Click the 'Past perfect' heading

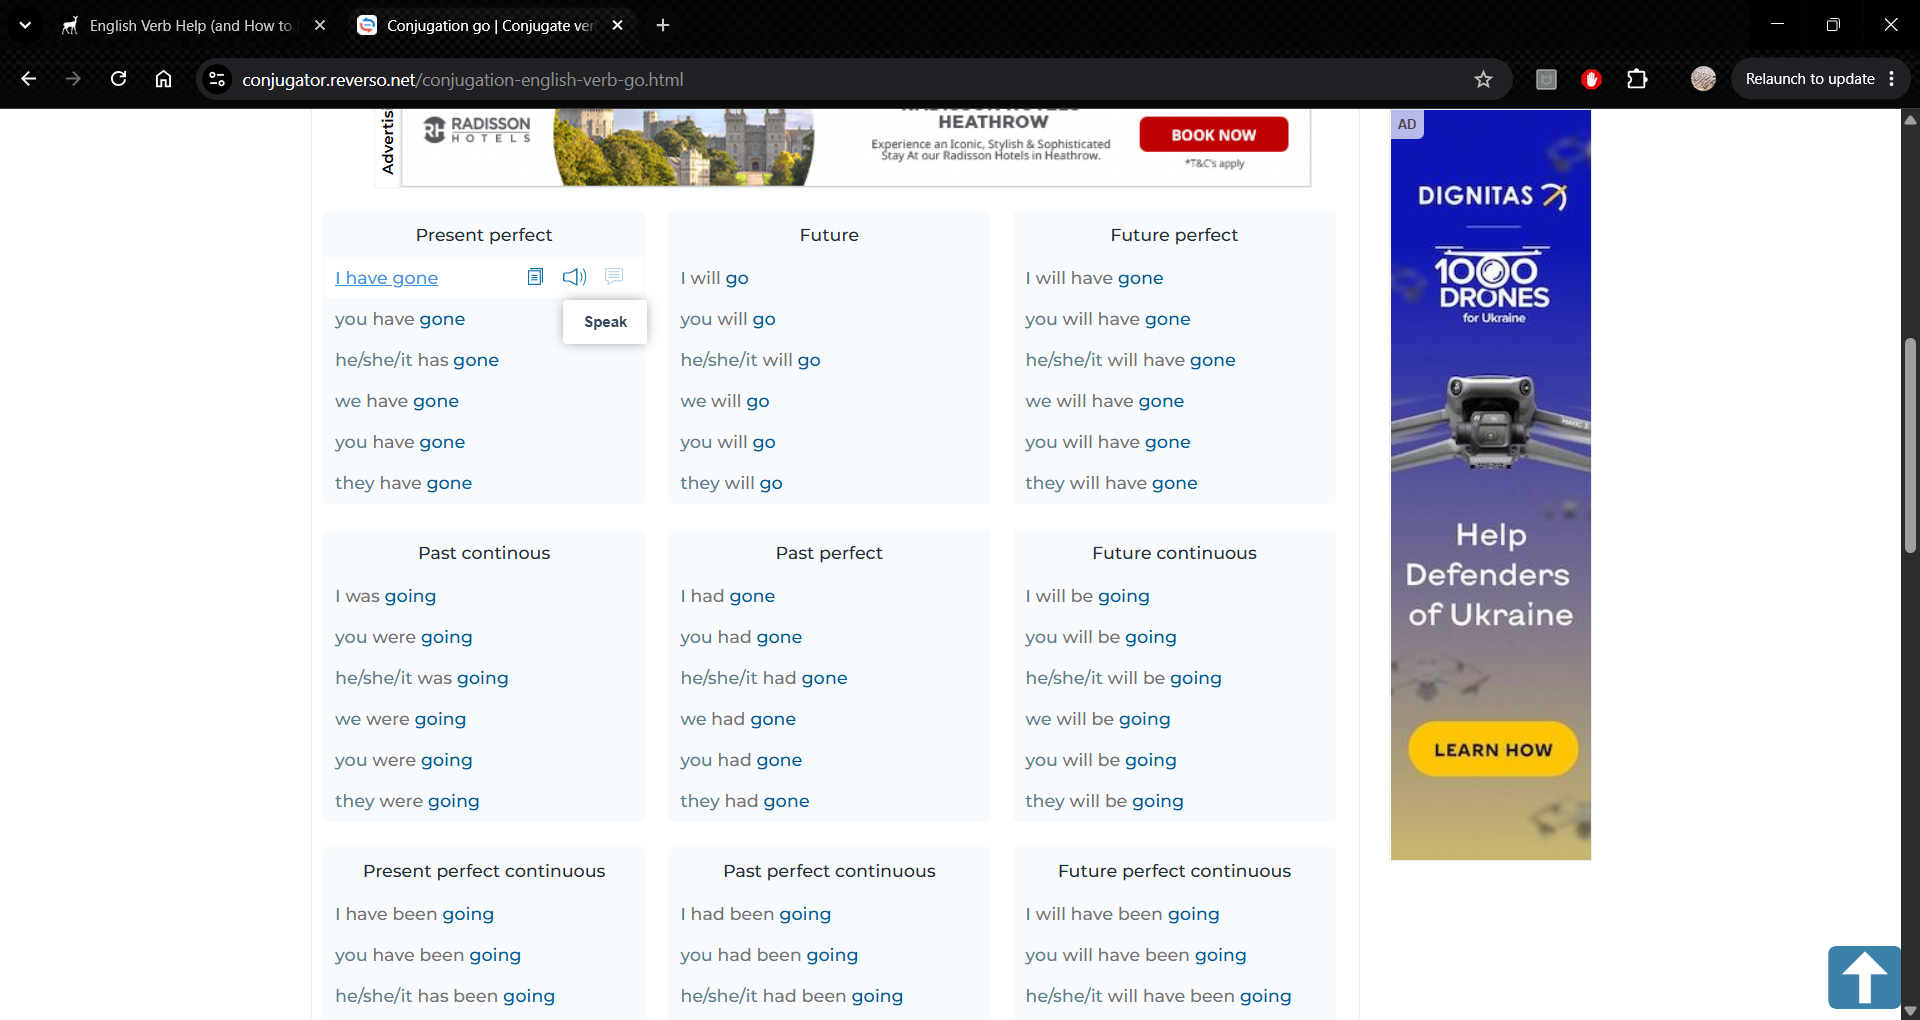tap(829, 553)
